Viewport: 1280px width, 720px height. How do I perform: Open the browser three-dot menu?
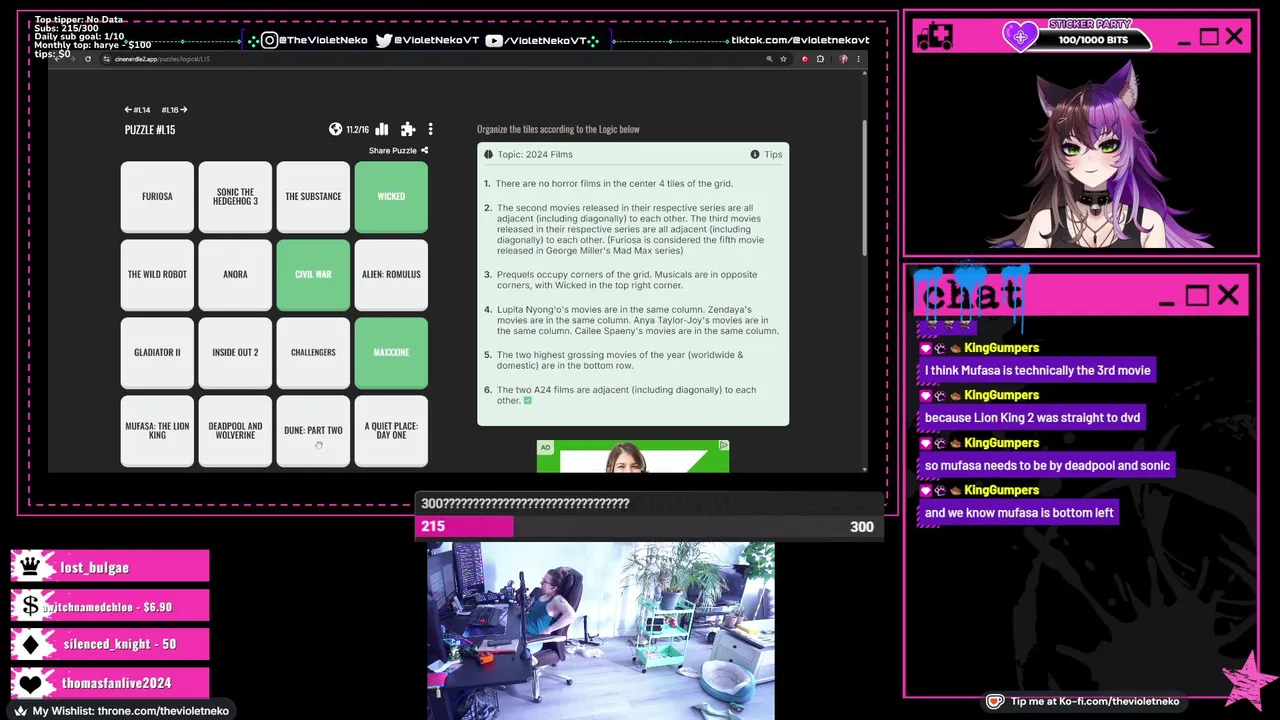pyautogui.click(x=858, y=59)
